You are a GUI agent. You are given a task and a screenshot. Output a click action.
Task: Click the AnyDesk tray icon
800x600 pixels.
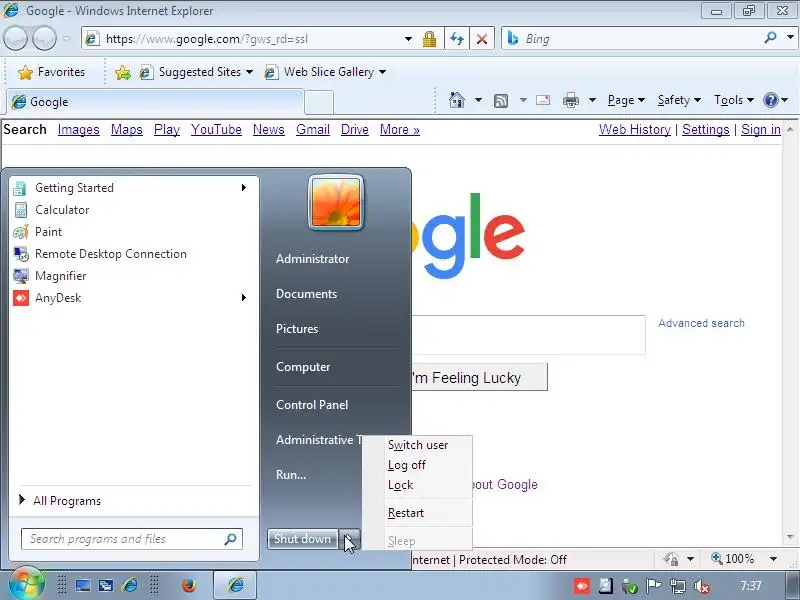[582, 586]
